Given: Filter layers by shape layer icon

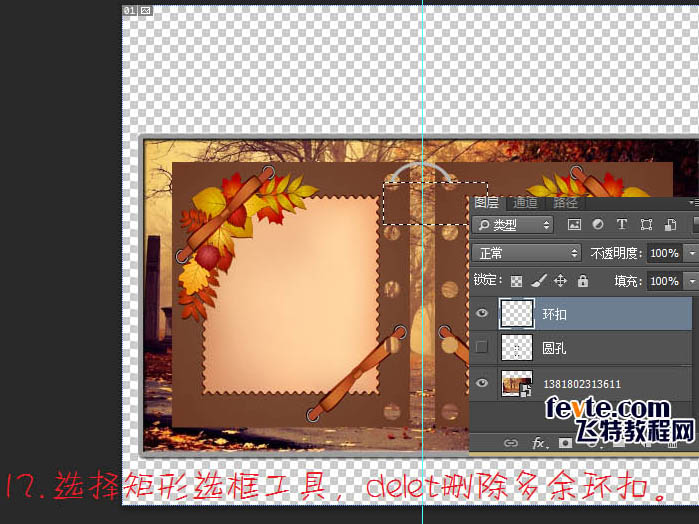Looking at the screenshot, I should click(646, 224).
